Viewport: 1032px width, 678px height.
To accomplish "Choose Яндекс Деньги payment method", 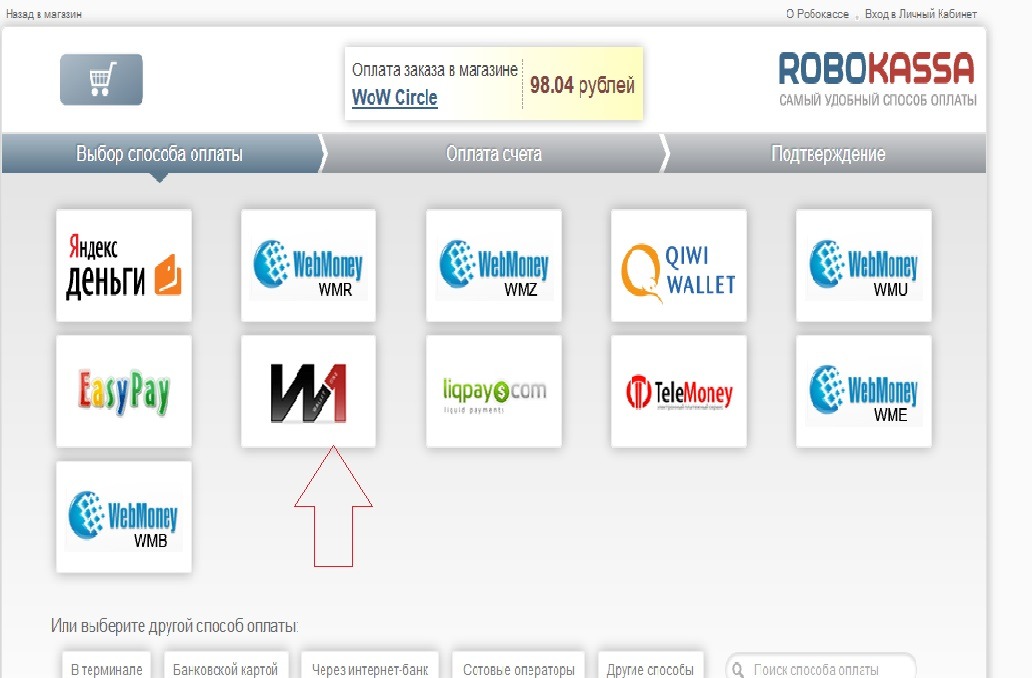I will pos(124,265).
